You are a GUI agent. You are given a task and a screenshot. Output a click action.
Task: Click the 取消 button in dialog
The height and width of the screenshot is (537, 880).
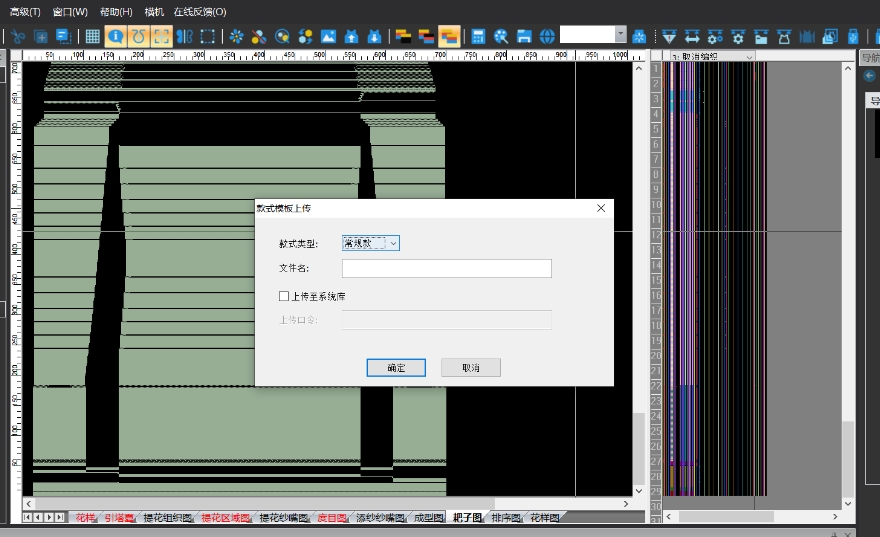click(470, 368)
